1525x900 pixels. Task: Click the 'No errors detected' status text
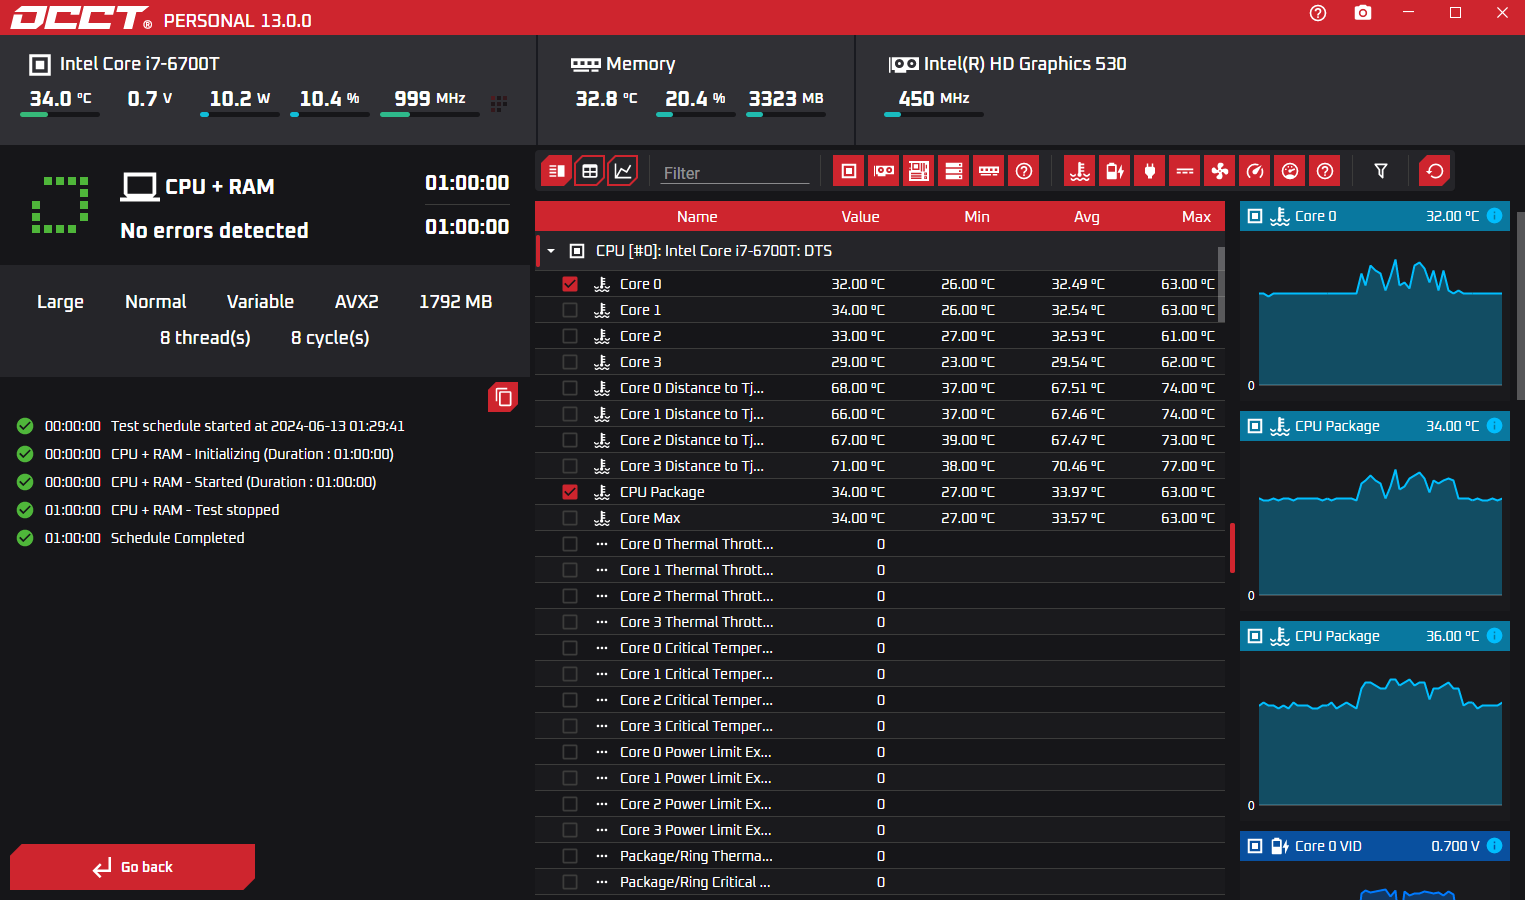click(214, 231)
